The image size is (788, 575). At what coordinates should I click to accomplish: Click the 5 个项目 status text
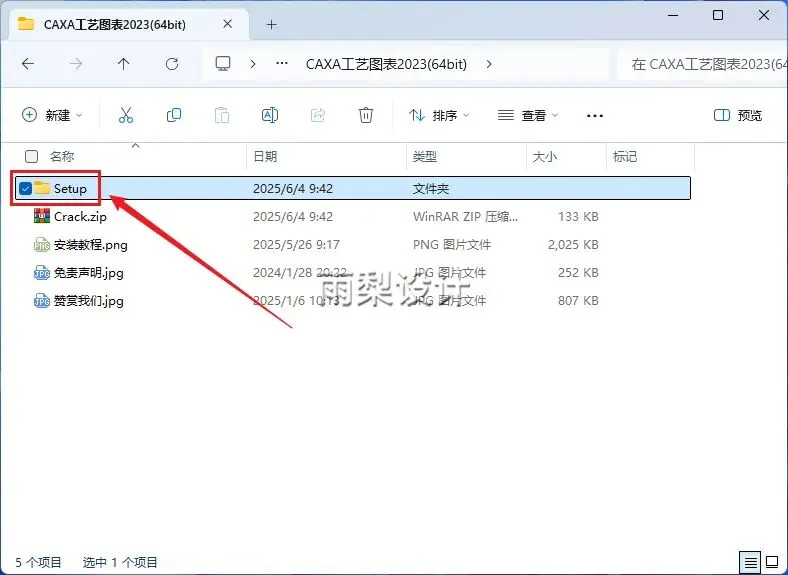pos(38,562)
